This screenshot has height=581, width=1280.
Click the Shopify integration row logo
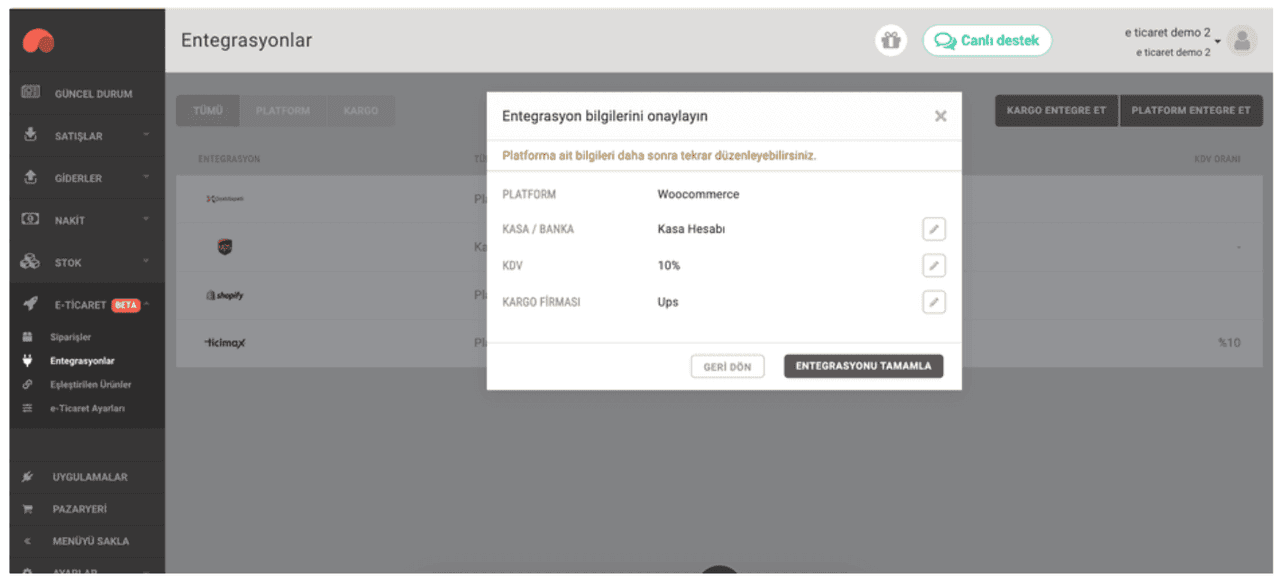coord(225,295)
